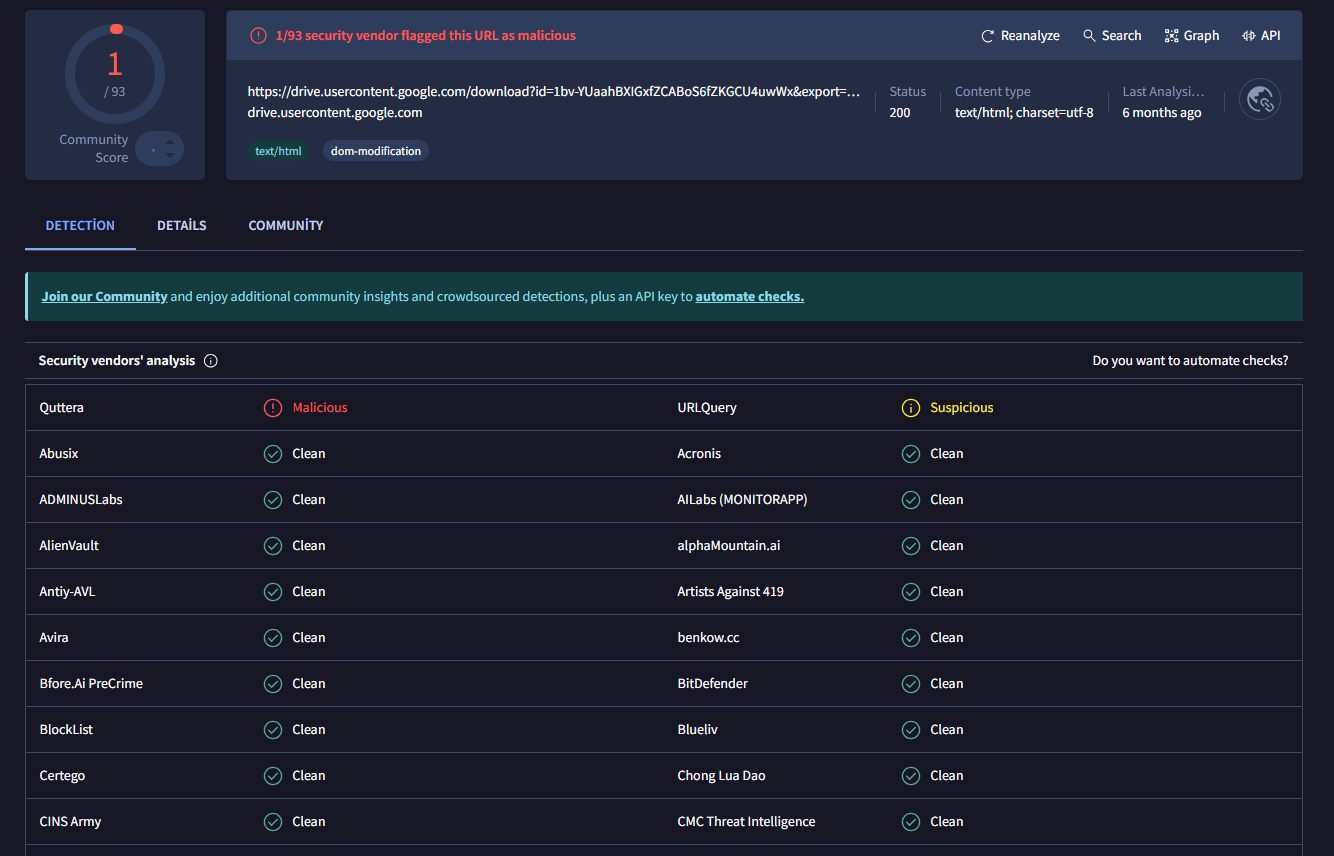Image resolution: width=1334 pixels, height=856 pixels.
Task: Open the Graph view icon
Action: (1171, 36)
